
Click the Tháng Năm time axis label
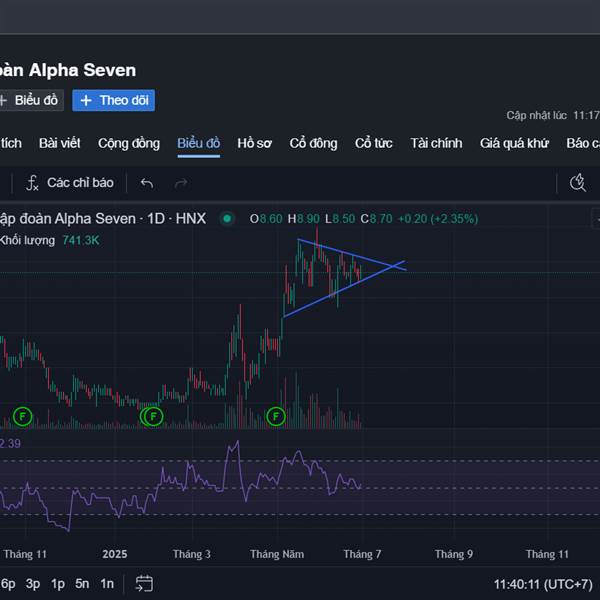277,554
